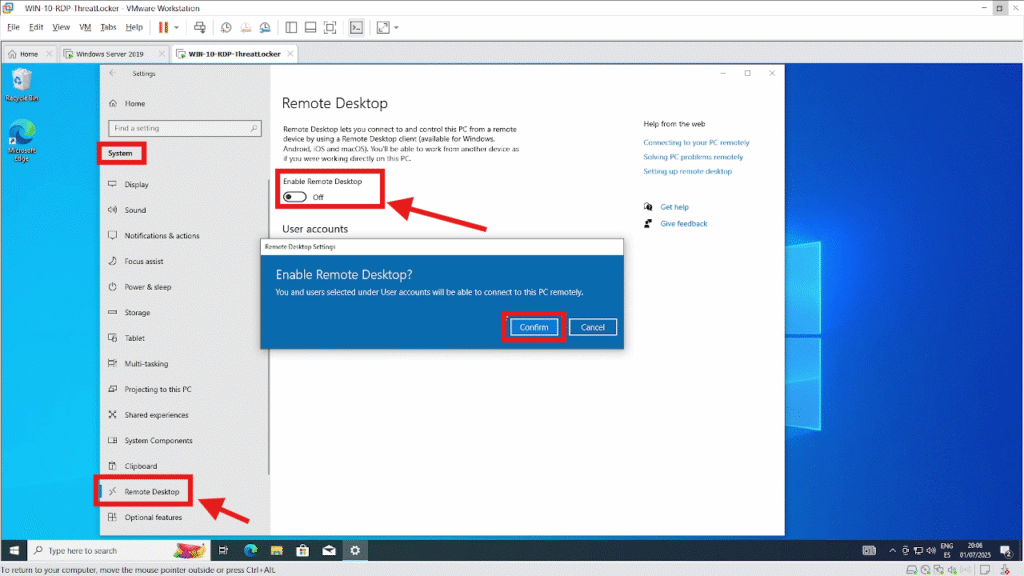Open File Explorer on taskbar
The height and width of the screenshot is (576, 1024).
click(276, 551)
